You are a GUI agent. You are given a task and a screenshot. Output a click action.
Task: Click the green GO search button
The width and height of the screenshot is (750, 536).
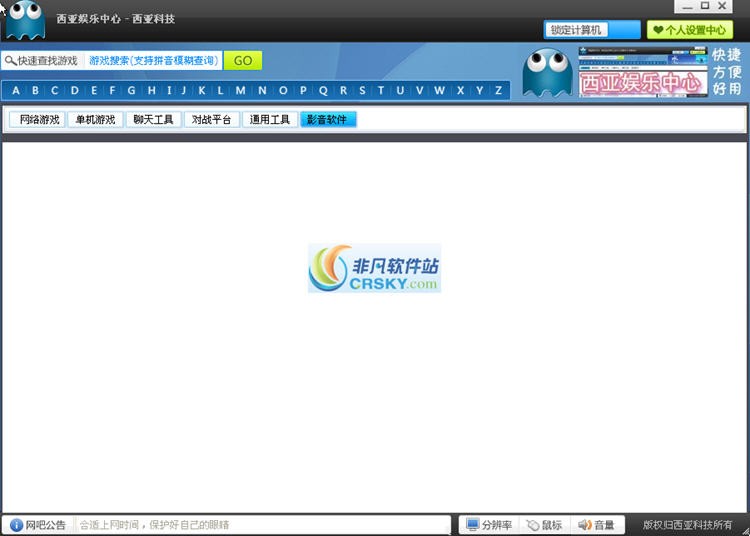pos(243,61)
